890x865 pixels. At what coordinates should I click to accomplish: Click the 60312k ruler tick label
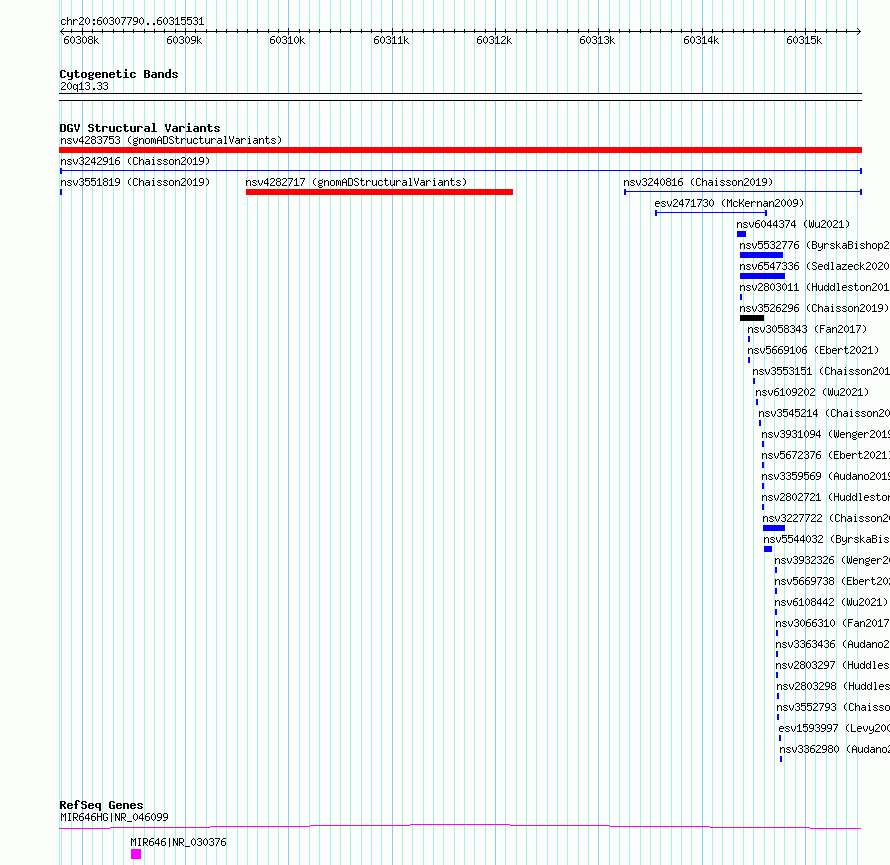(494, 41)
